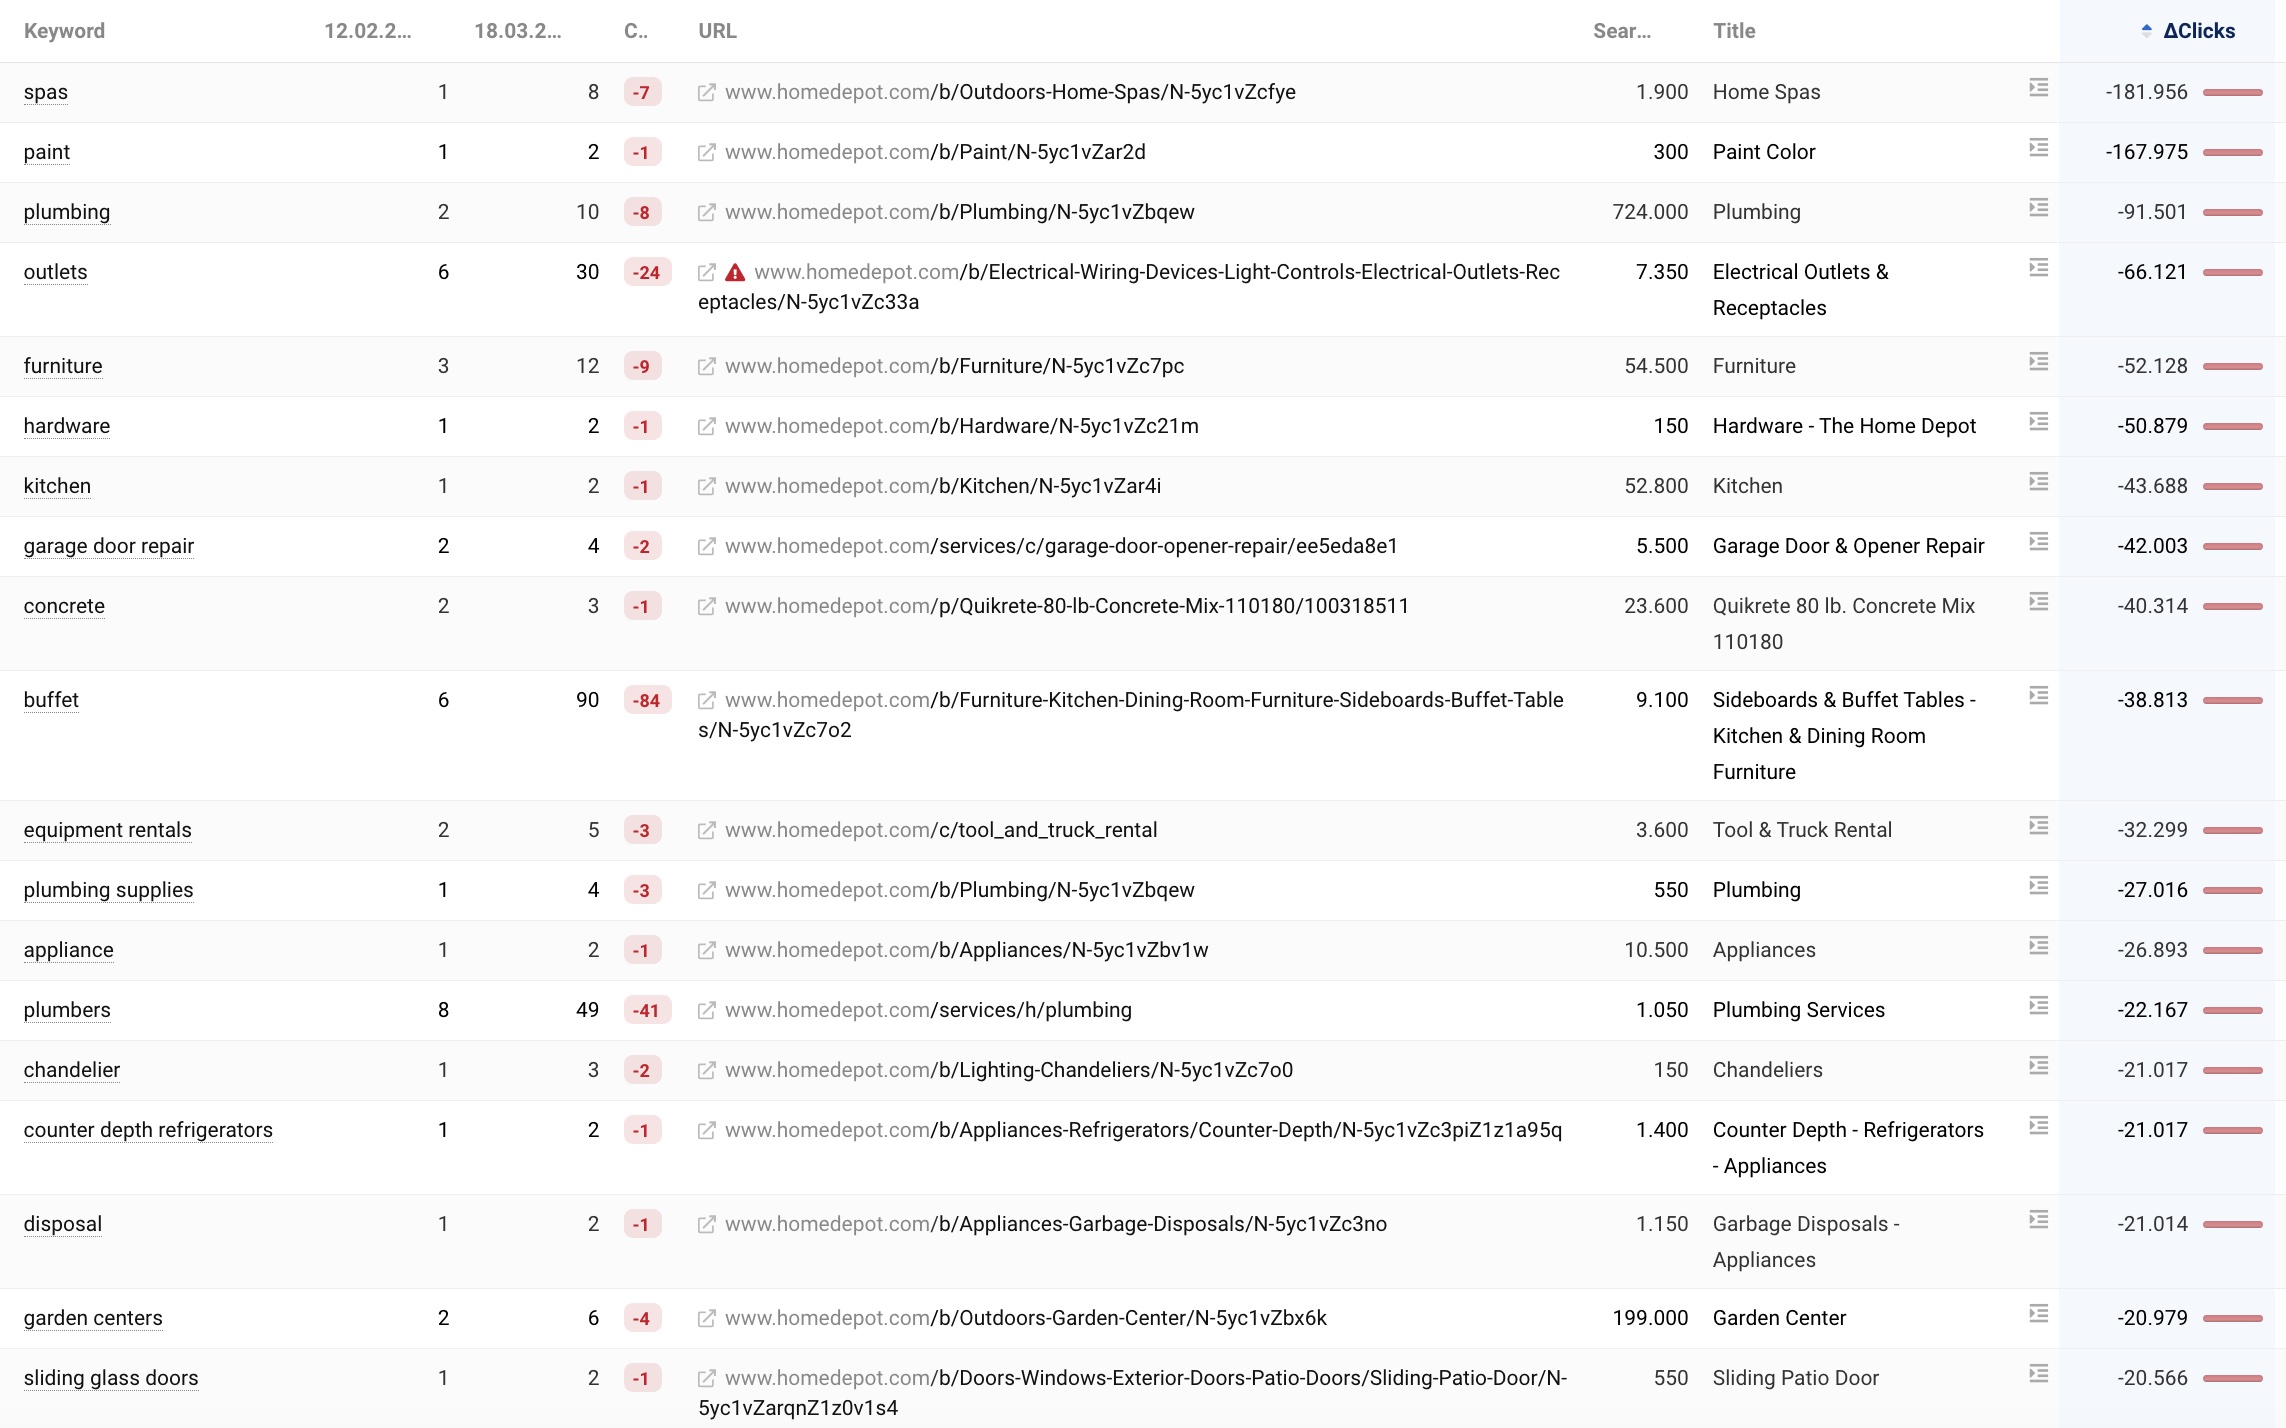Sort by the C.. change column header

(636, 31)
